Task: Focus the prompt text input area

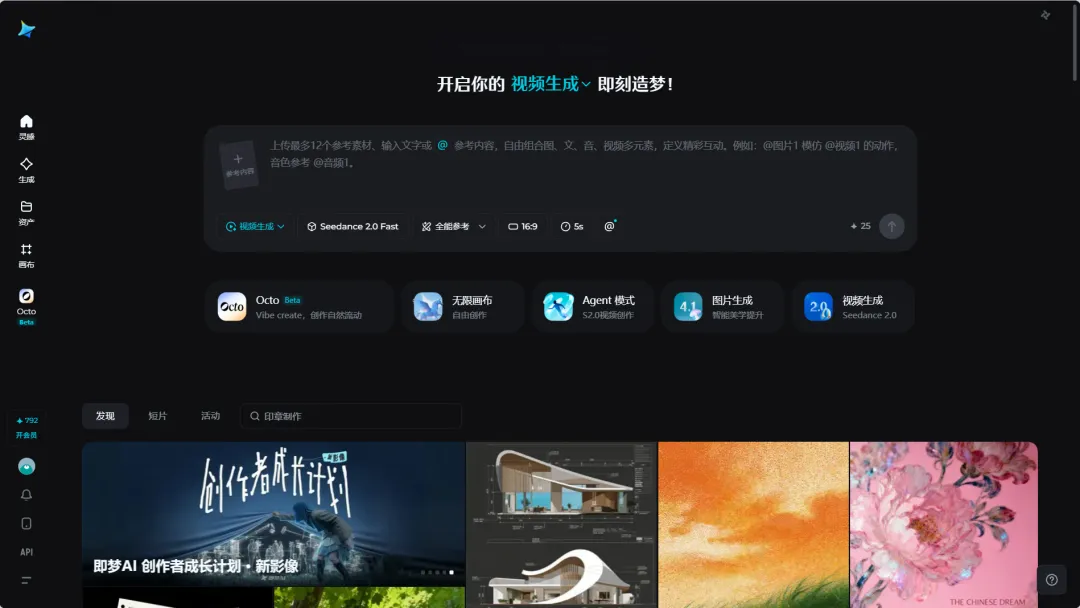Action: pyautogui.click(x=585, y=154)
